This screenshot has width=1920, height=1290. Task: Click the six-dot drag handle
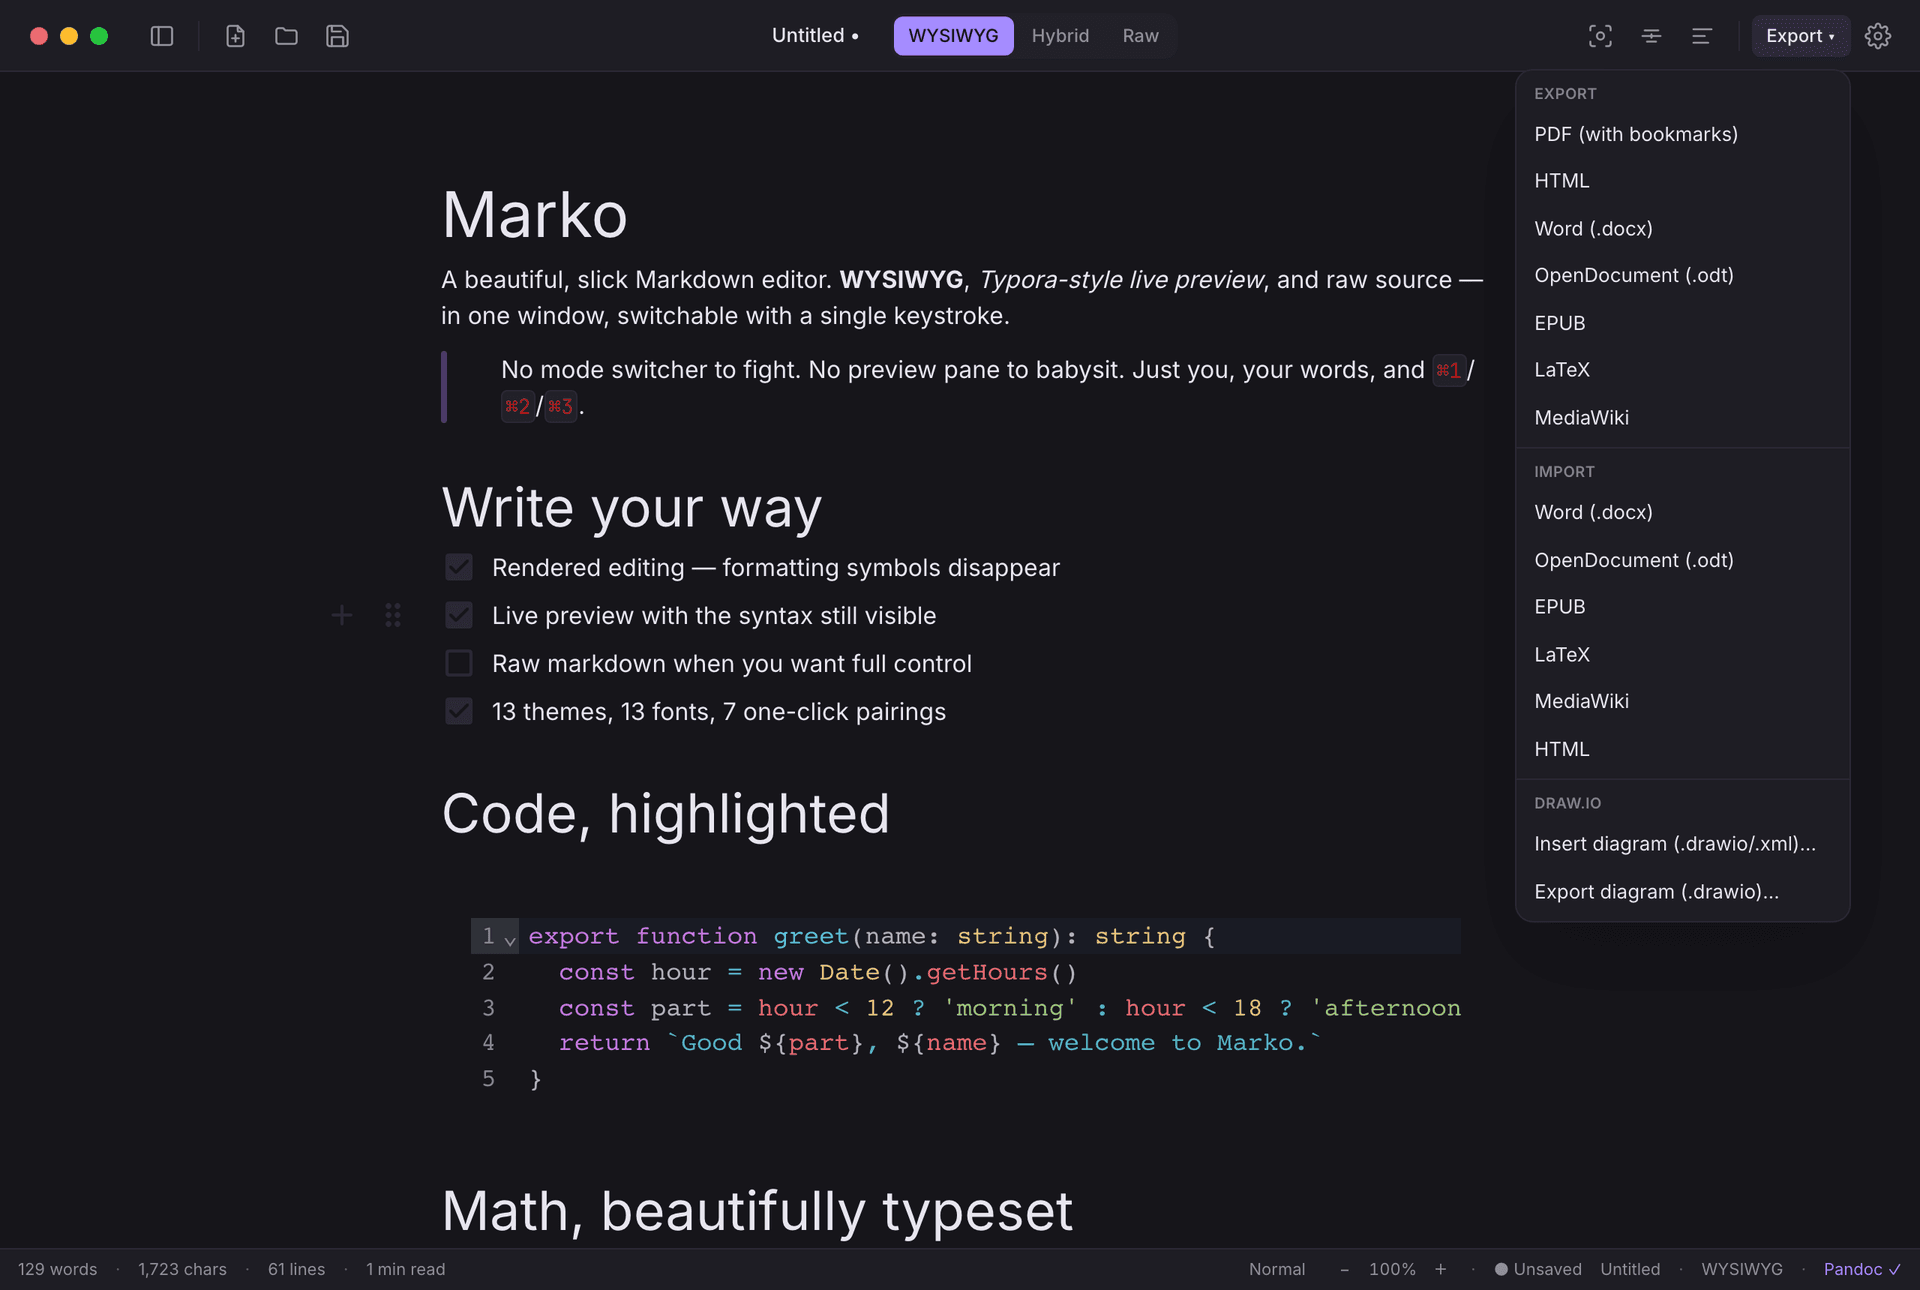(x=393, y=615)
